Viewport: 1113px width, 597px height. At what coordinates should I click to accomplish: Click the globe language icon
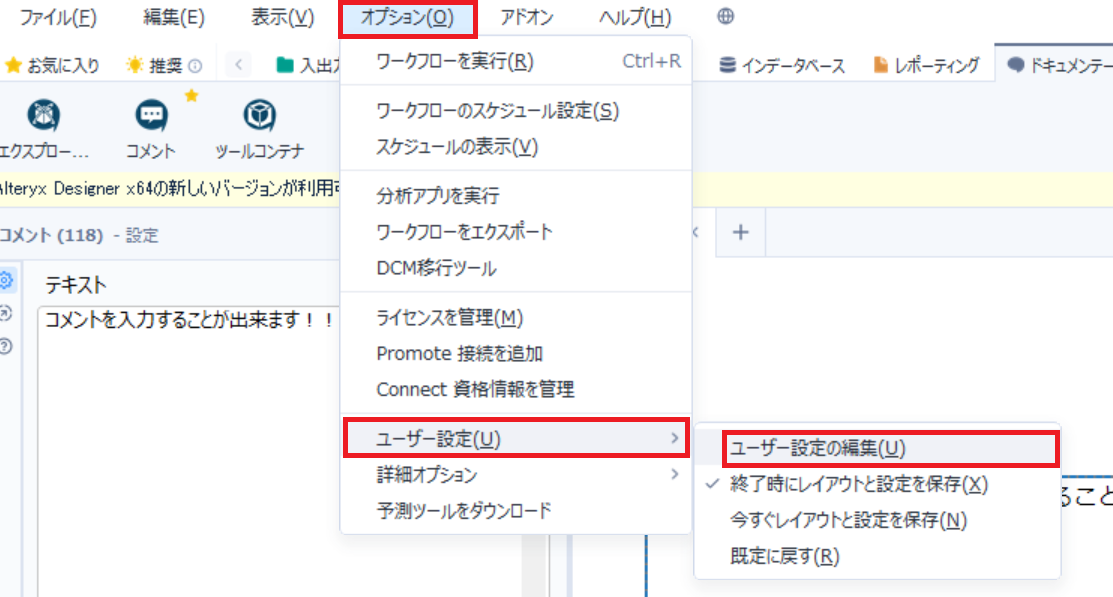coord(725,16)
